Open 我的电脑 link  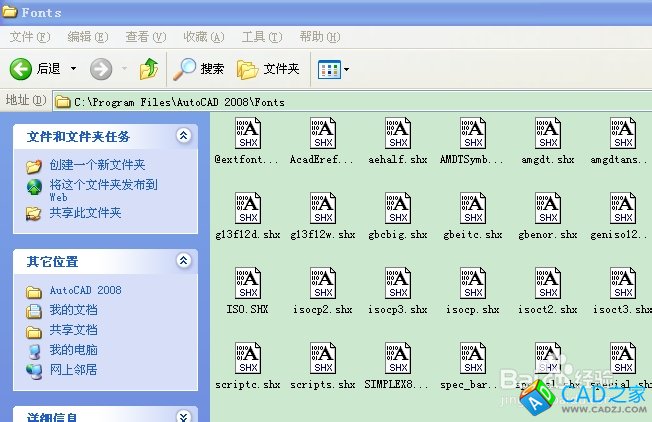(x=74, y=350)
